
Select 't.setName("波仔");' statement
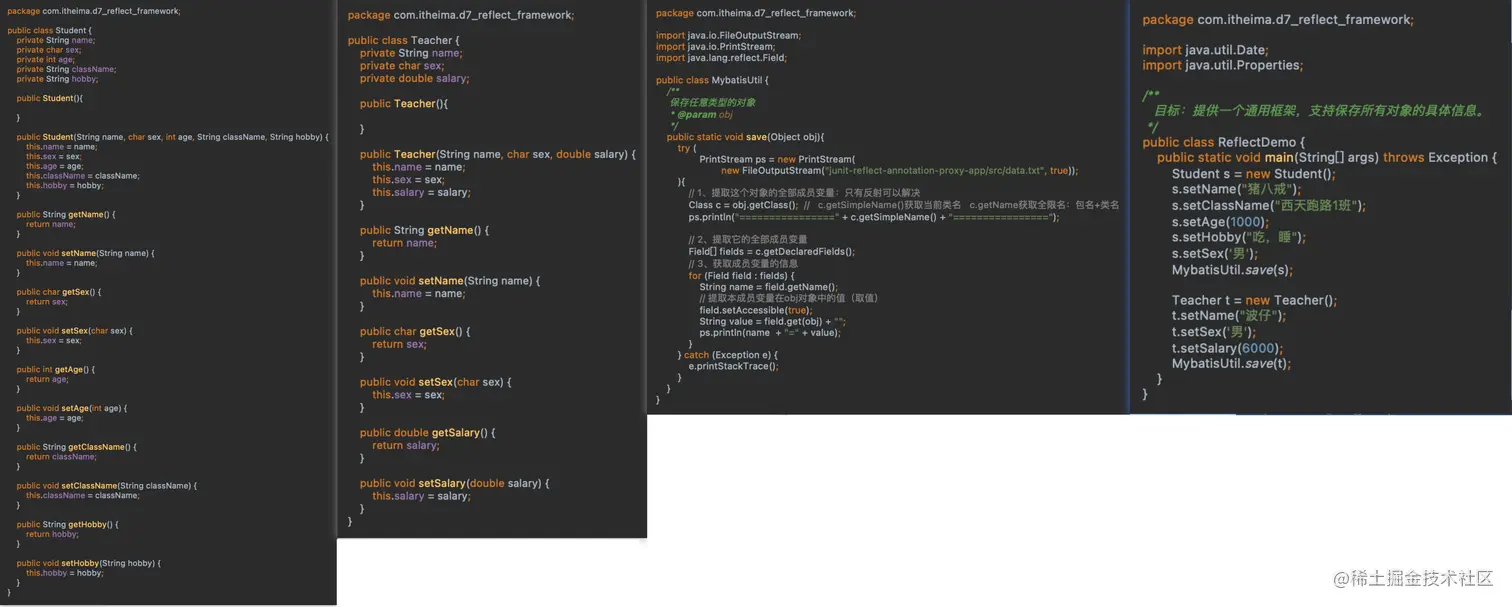pyautogui.click(x=1229, y=316)
